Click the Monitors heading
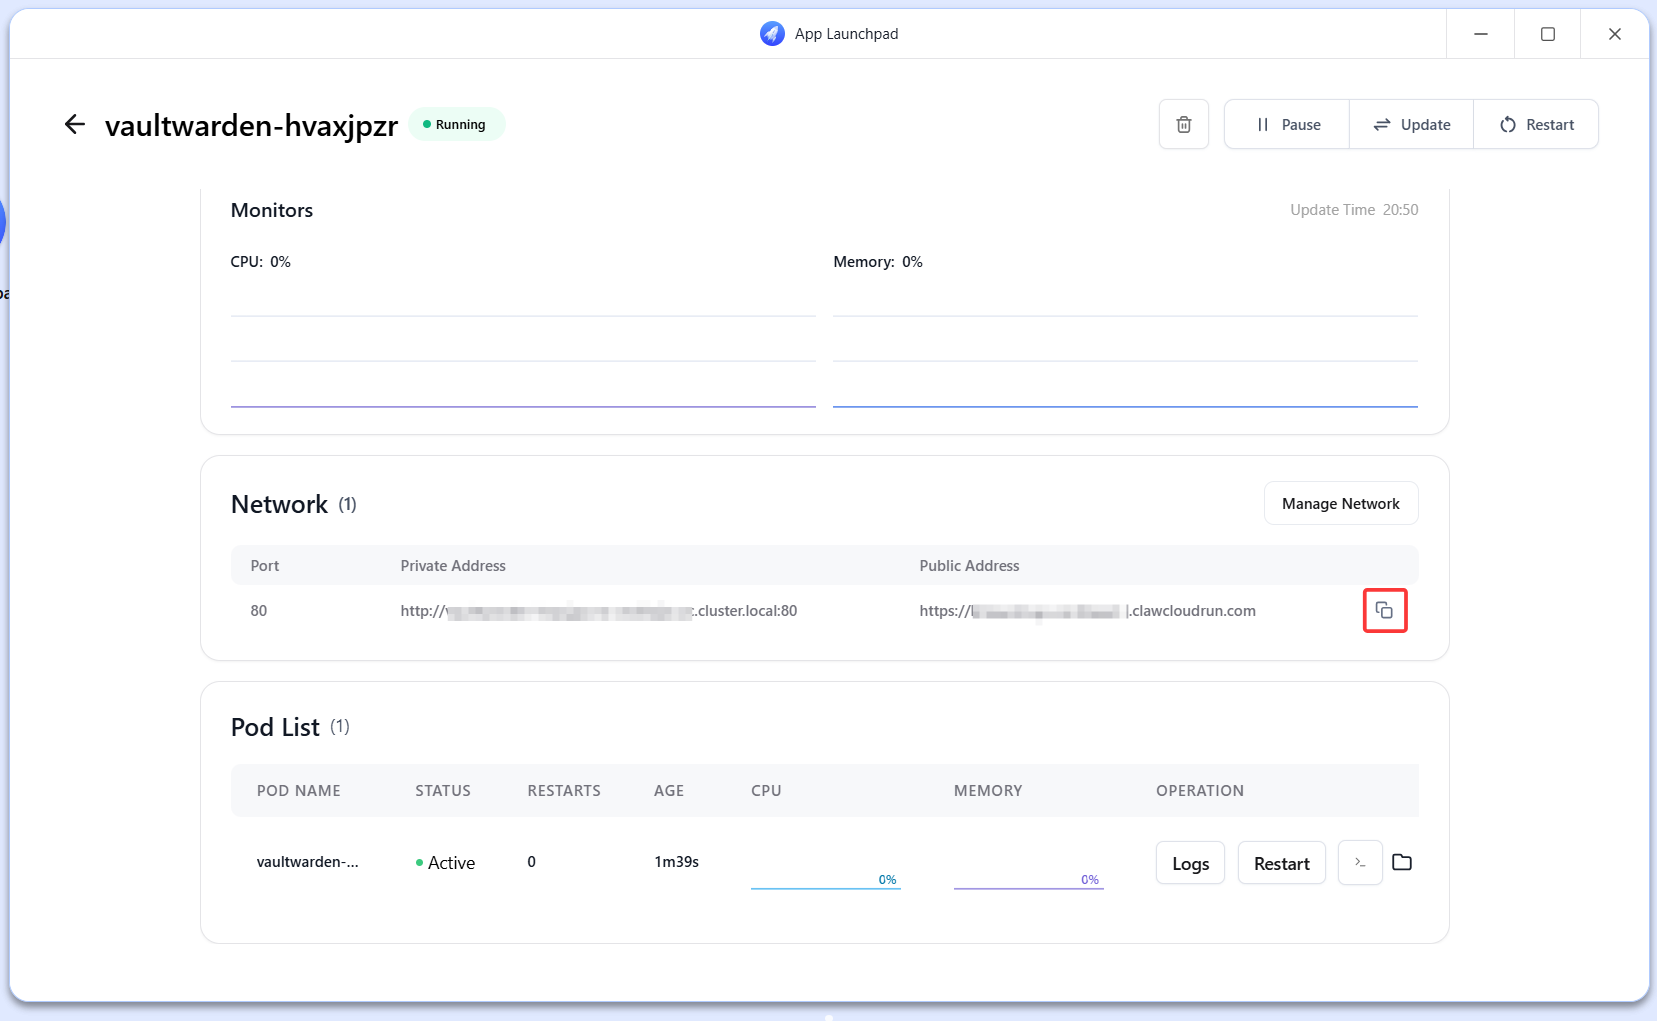 (272, 210)
